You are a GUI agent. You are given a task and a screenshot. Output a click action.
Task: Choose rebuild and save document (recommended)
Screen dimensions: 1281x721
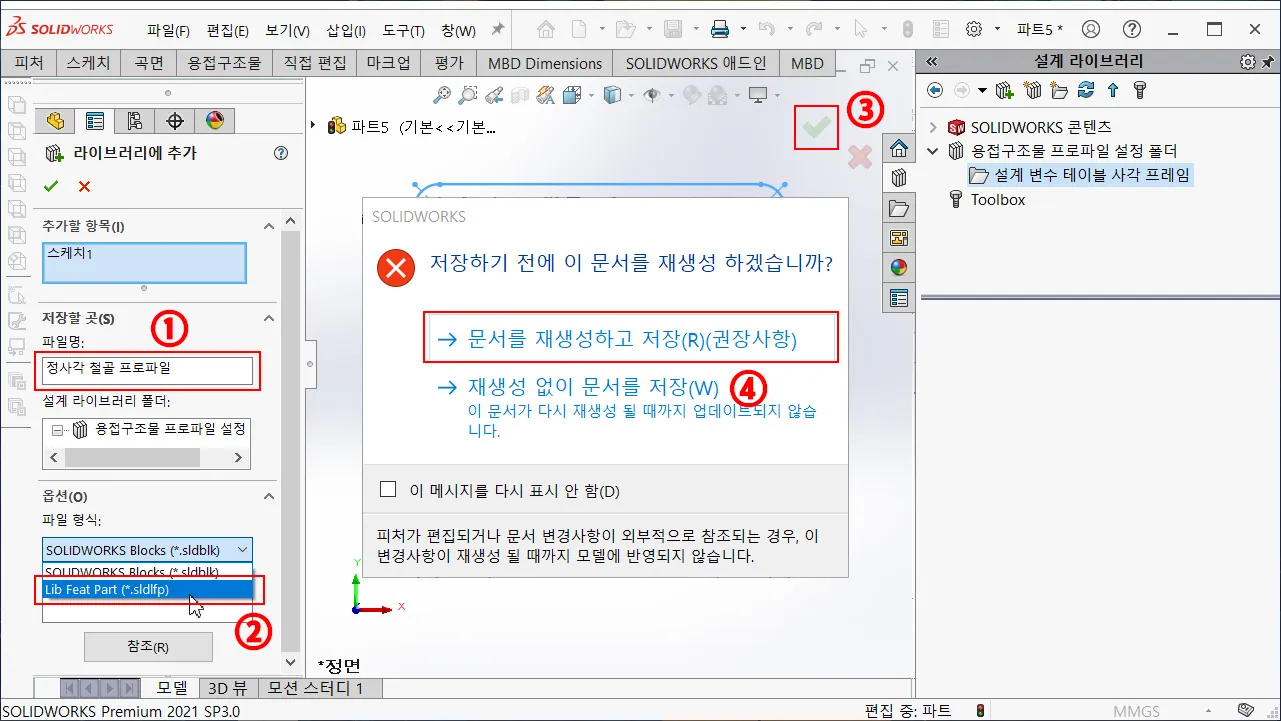(632, 338)
